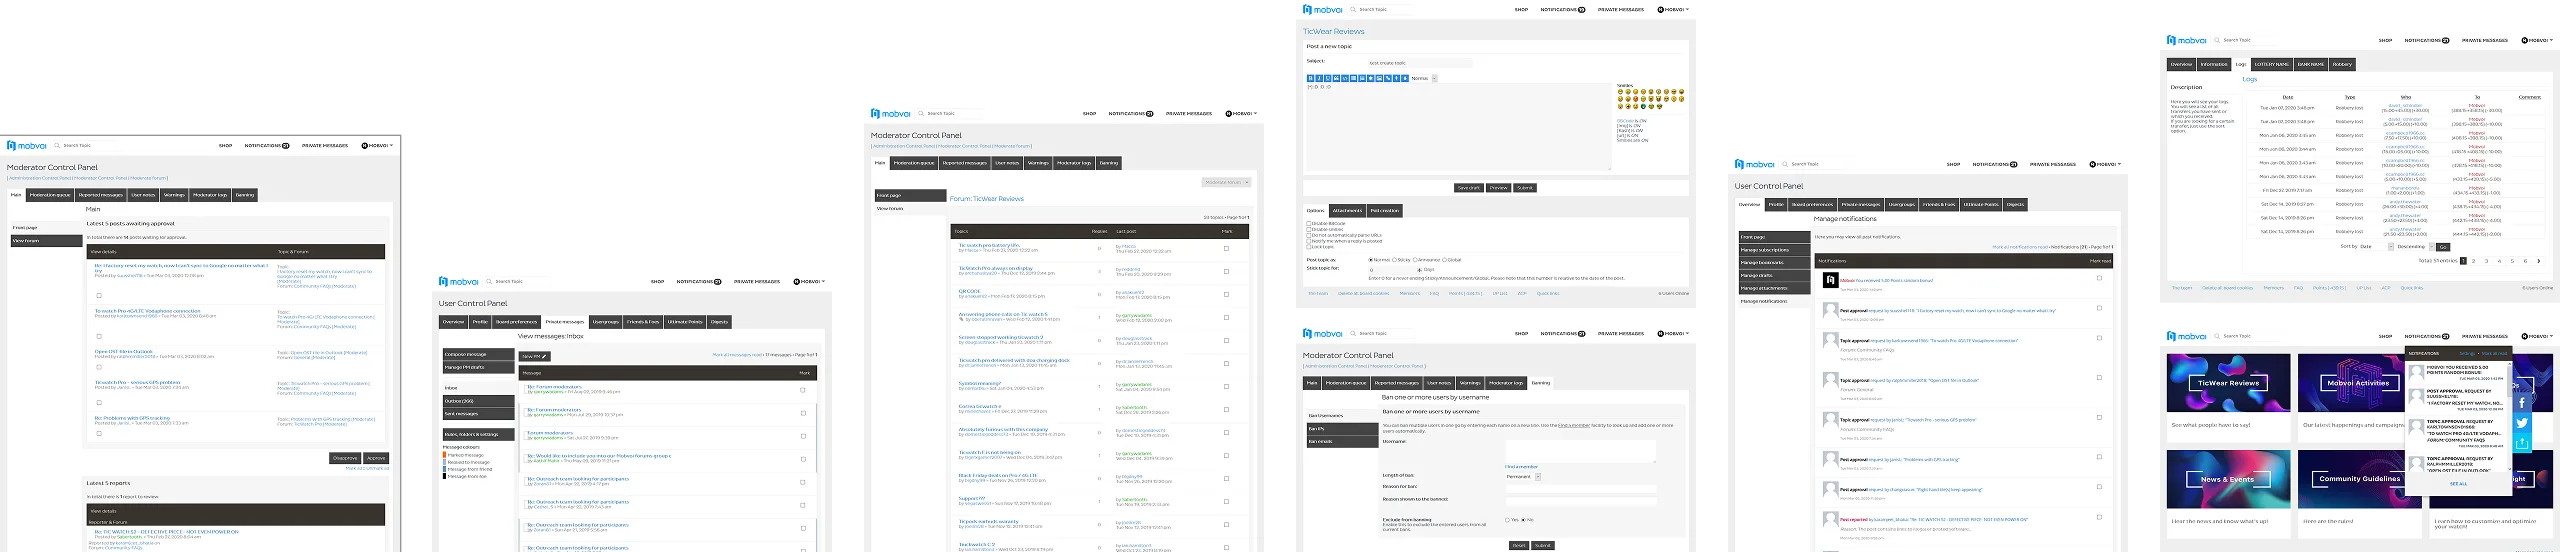The height and width of the screenshot is (552, 2560).
Task: Click the Subject field of the new topic
Action: point(1420,63)
